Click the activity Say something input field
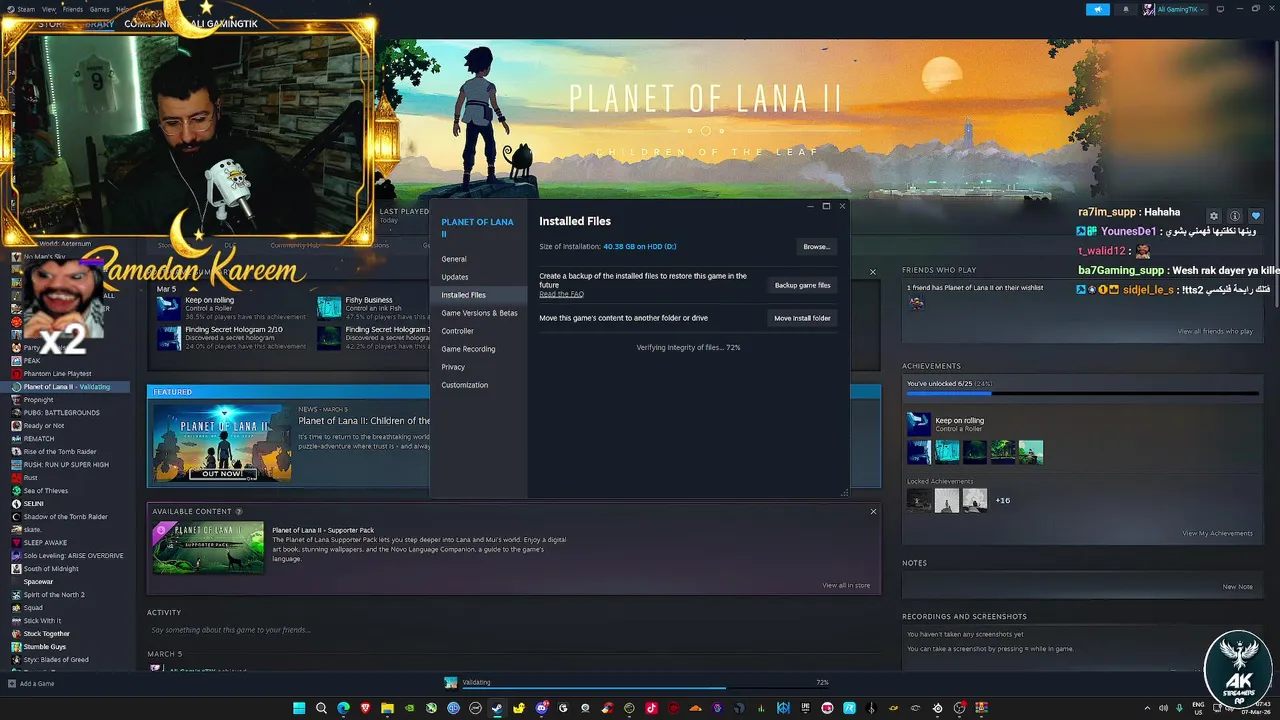This screenshot has height=720, width=1280. pos(514,630)
